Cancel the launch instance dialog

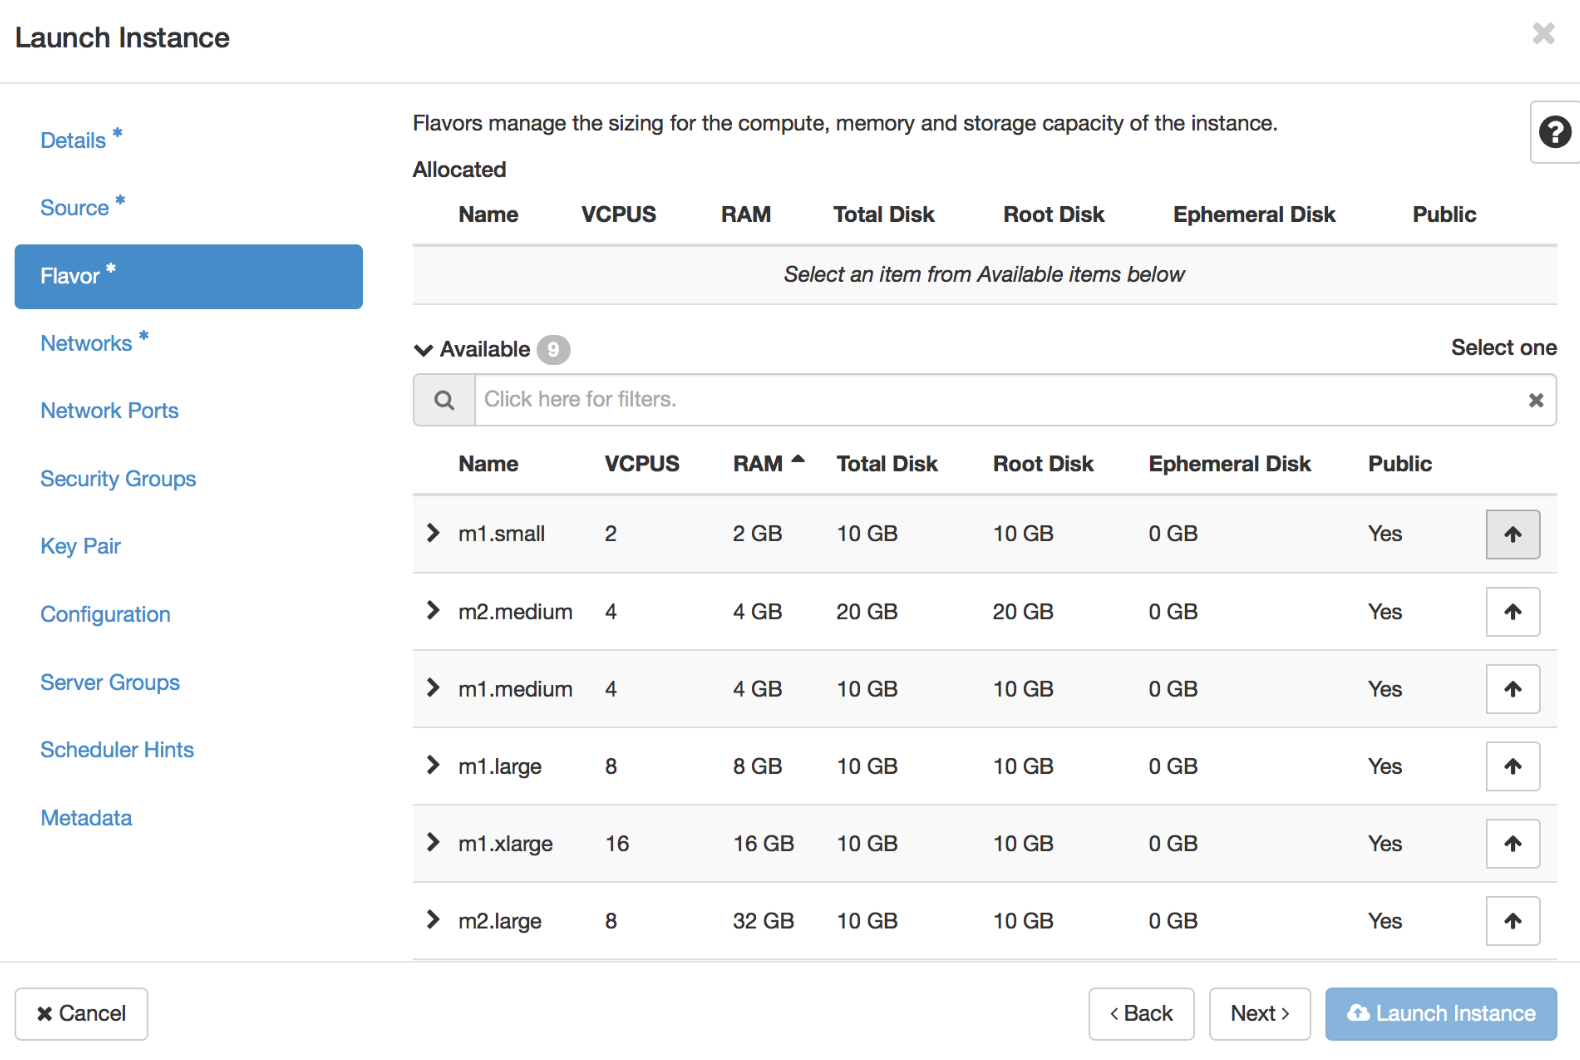81,1014
